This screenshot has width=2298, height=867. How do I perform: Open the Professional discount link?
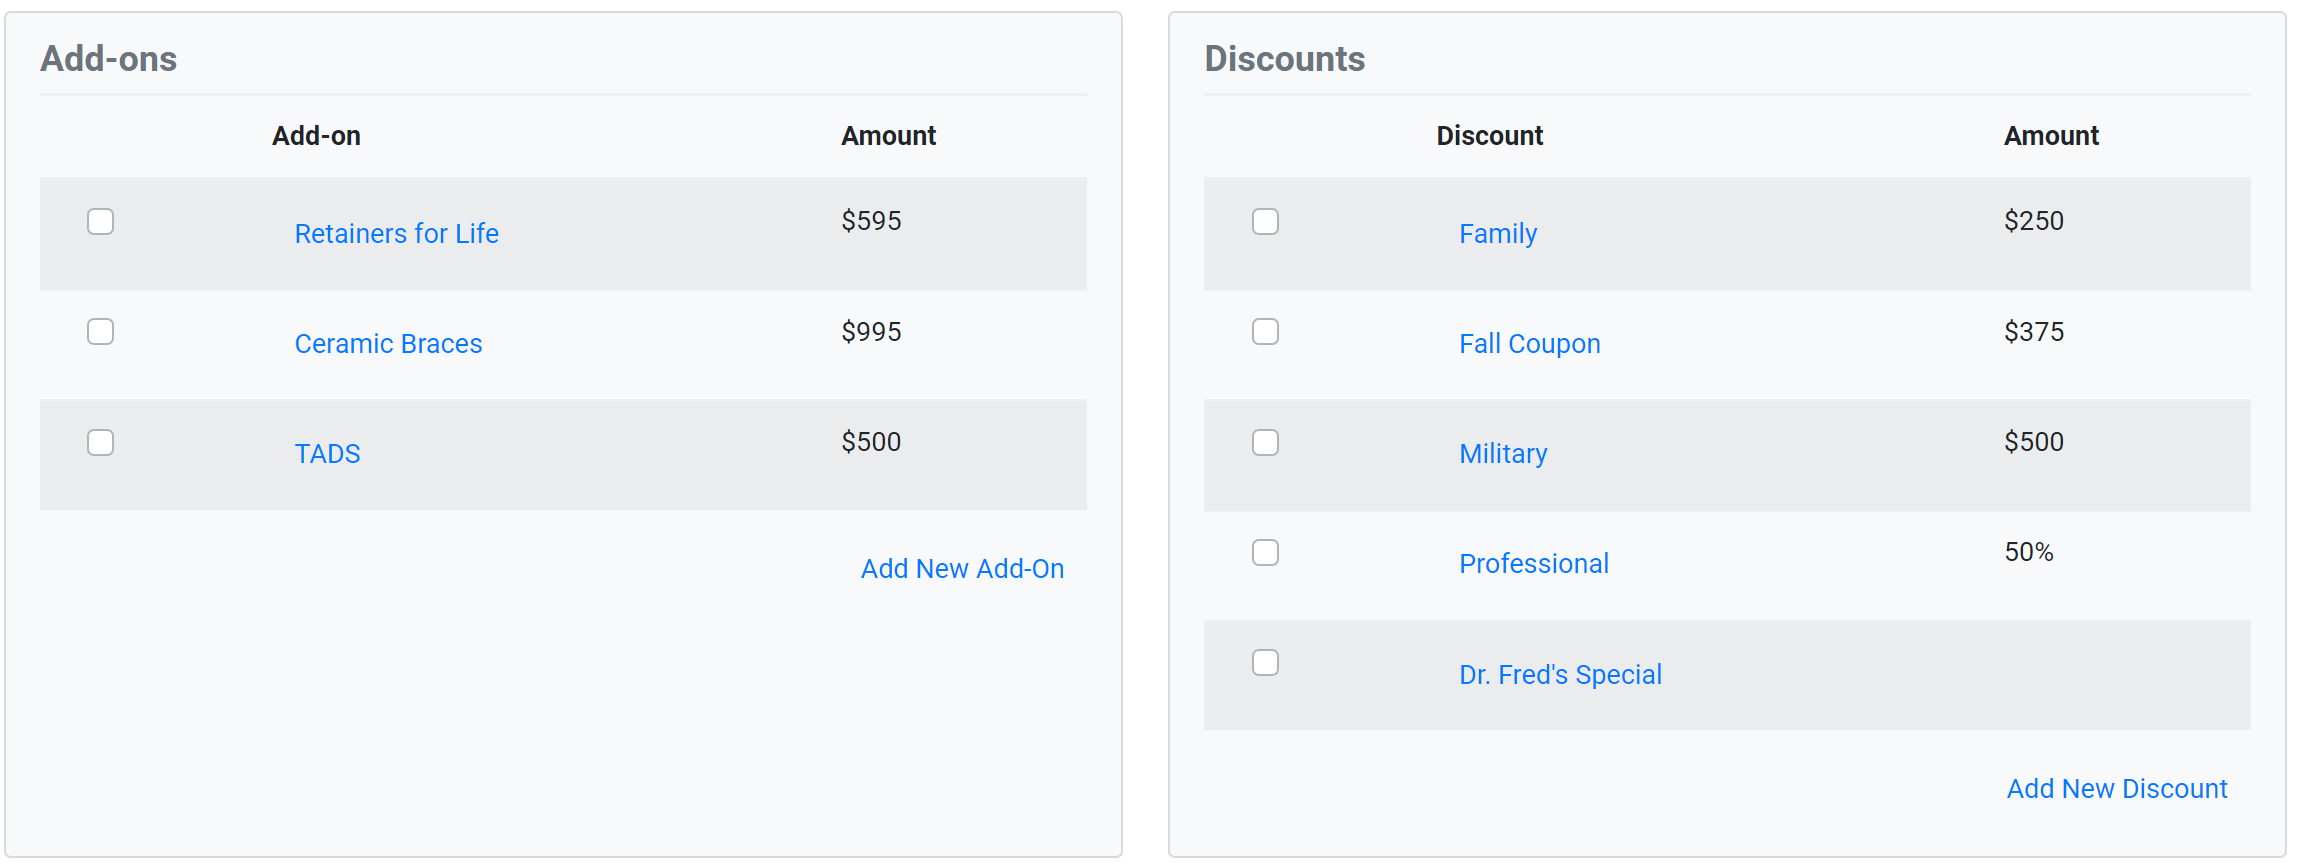coord(1534,563)
